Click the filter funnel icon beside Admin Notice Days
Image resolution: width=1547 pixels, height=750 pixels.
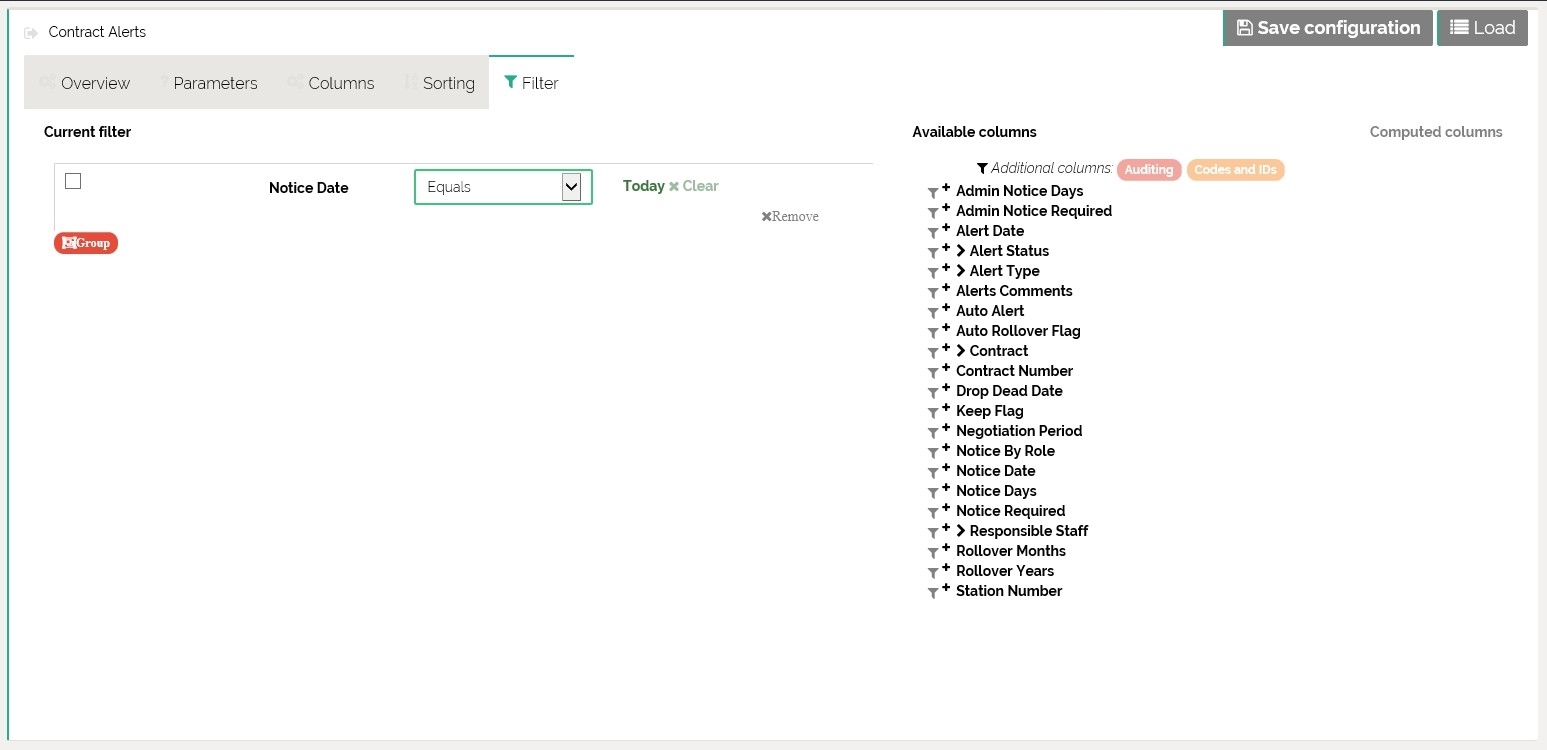coord(933,192)
